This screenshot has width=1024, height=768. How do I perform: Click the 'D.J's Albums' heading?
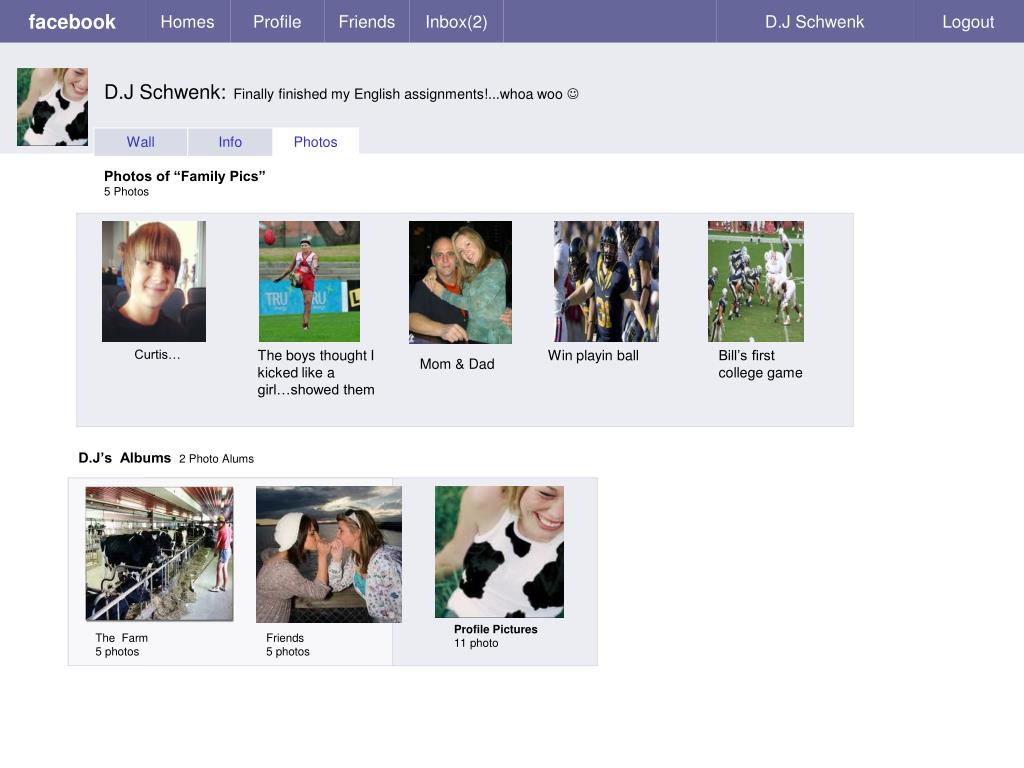(125, 458)
